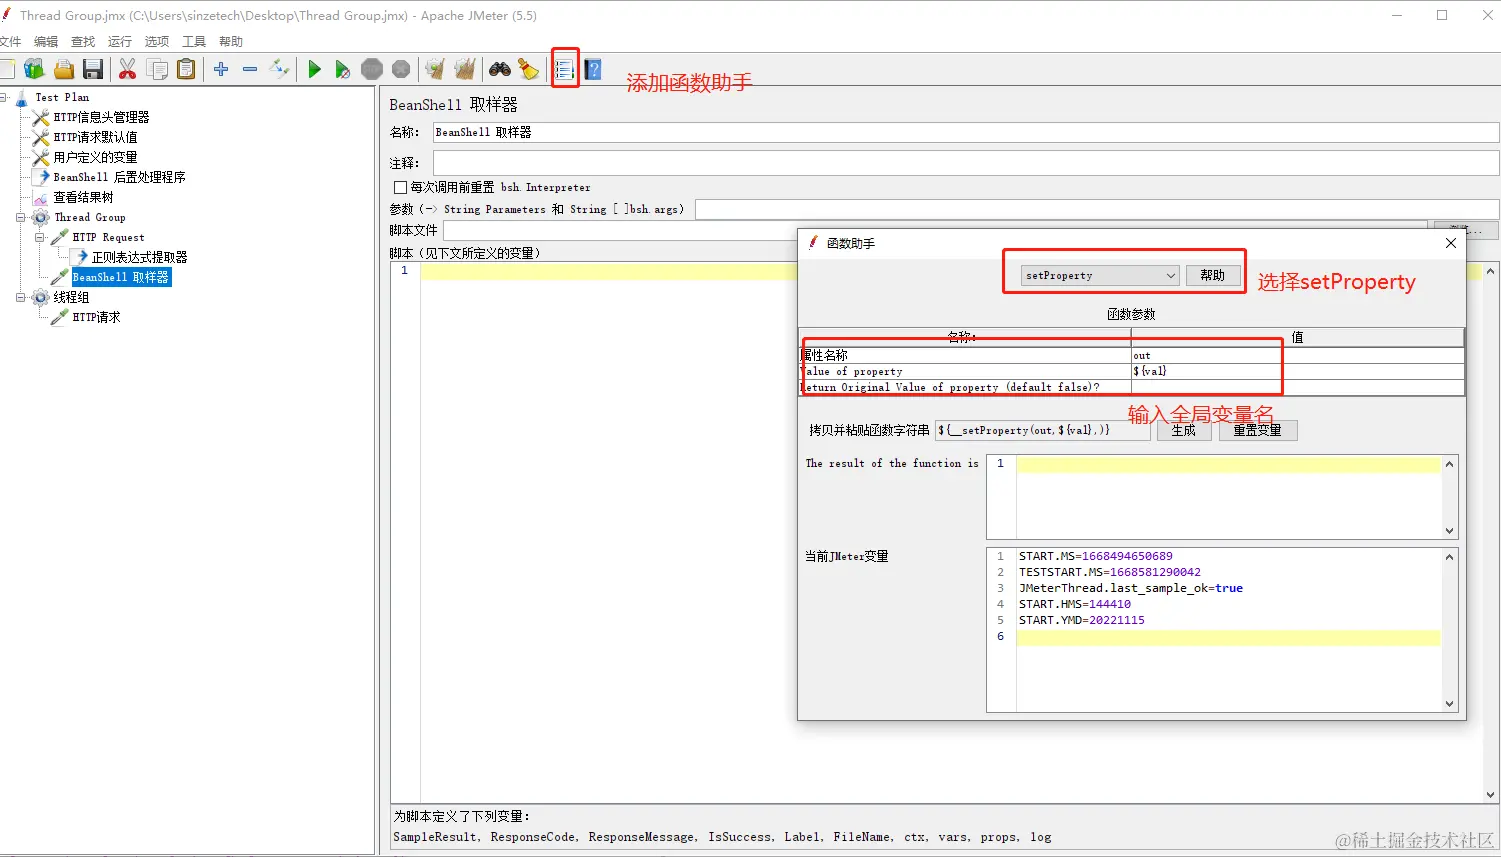The width and height of the screenshot is (1501, 857).
Task: Select HTTP请求默认值 tree node
Action: (x=95, y=137)
